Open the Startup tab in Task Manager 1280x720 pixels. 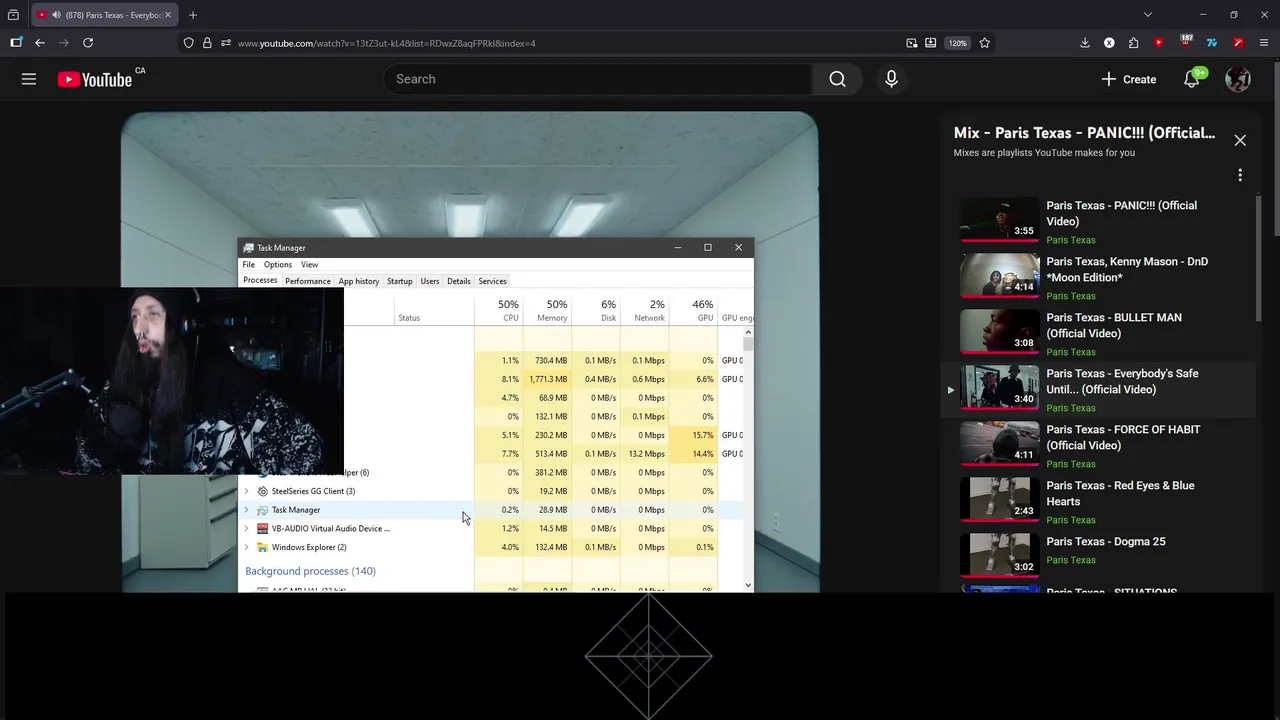pyautogui.click(x=400, y=281)
